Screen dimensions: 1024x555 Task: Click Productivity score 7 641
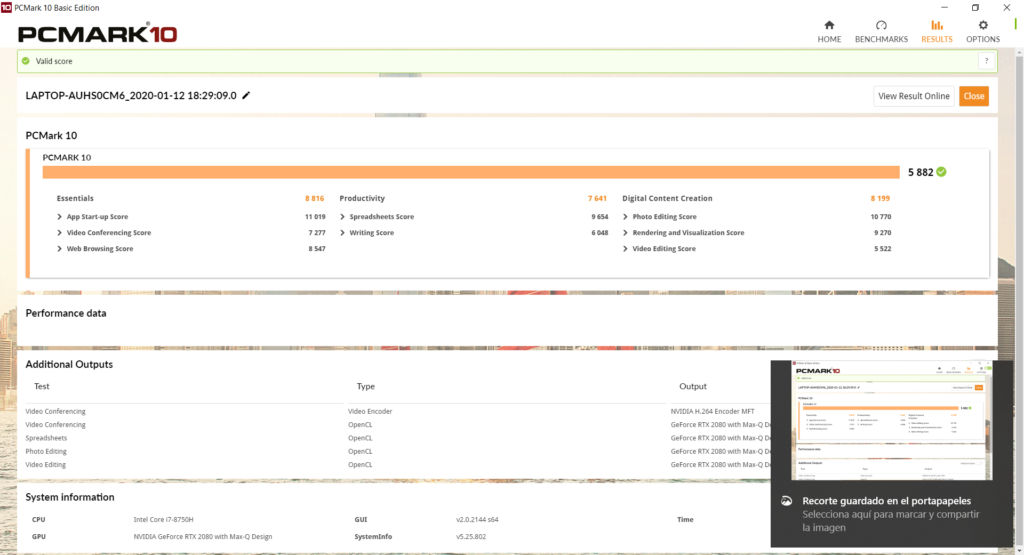point(597,198)
